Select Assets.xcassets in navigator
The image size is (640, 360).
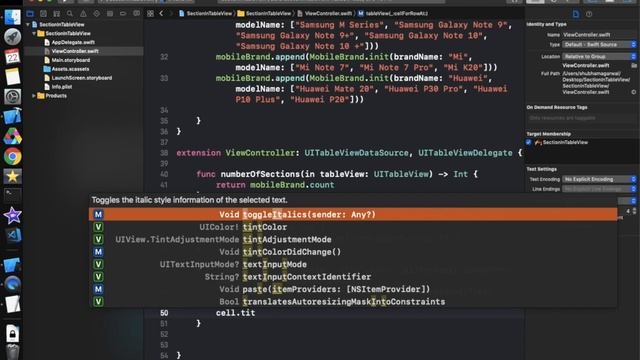[x=67, y=69]
